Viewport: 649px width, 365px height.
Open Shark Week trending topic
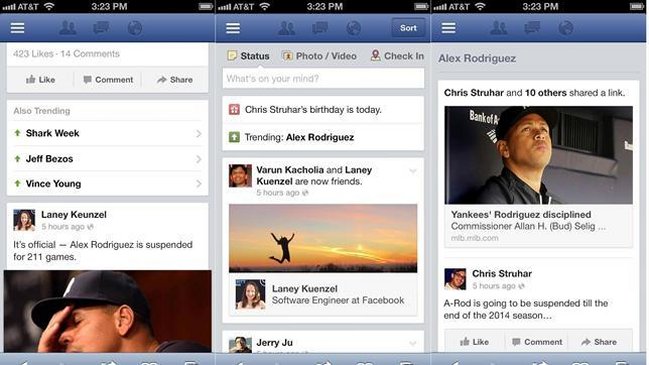[108, 133]
